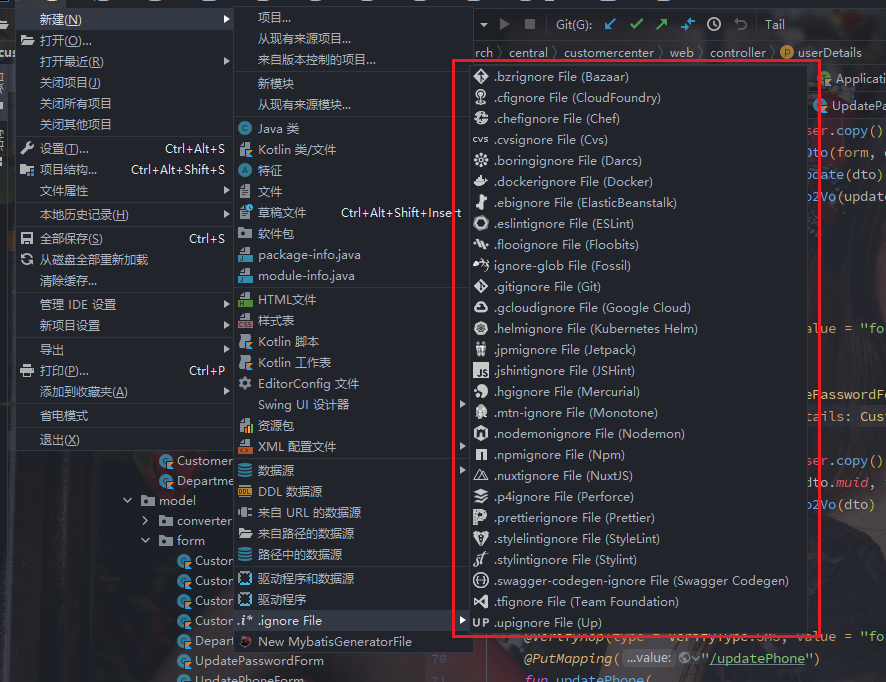886x682 pixels.
Task: Click the JSHint JS icon
Action: click(x=481, y=371)
